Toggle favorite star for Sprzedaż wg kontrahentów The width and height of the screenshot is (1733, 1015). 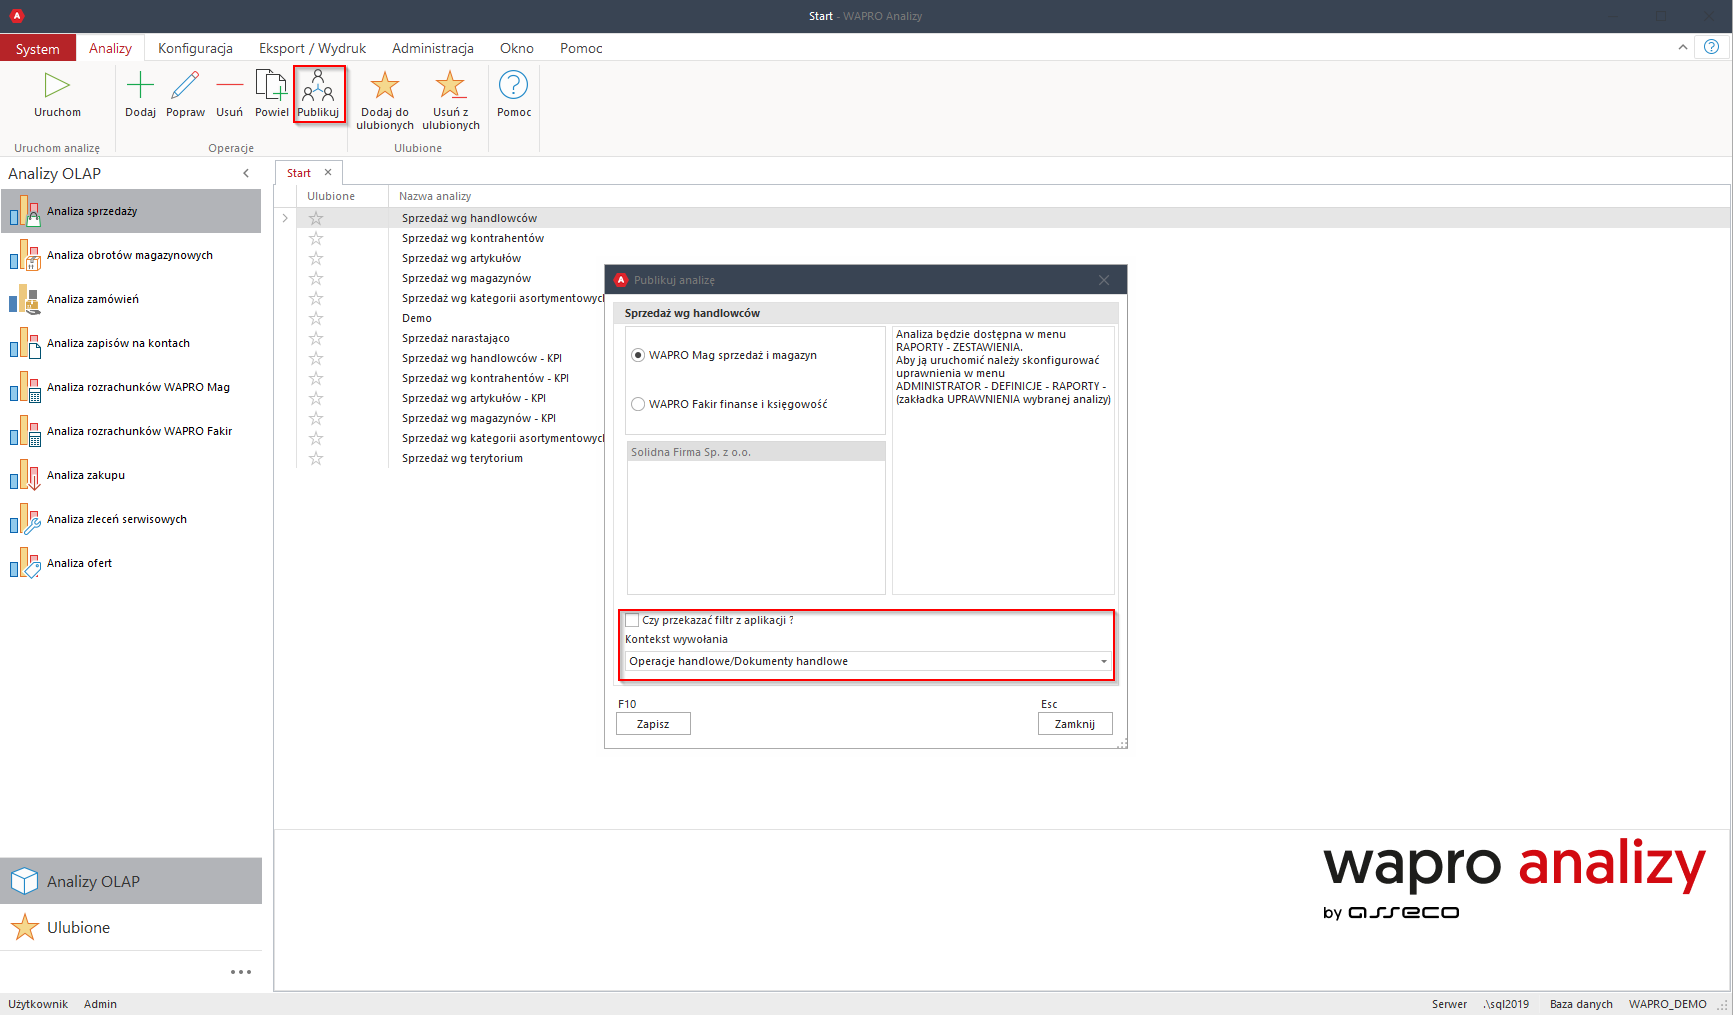tap(316, 238)
